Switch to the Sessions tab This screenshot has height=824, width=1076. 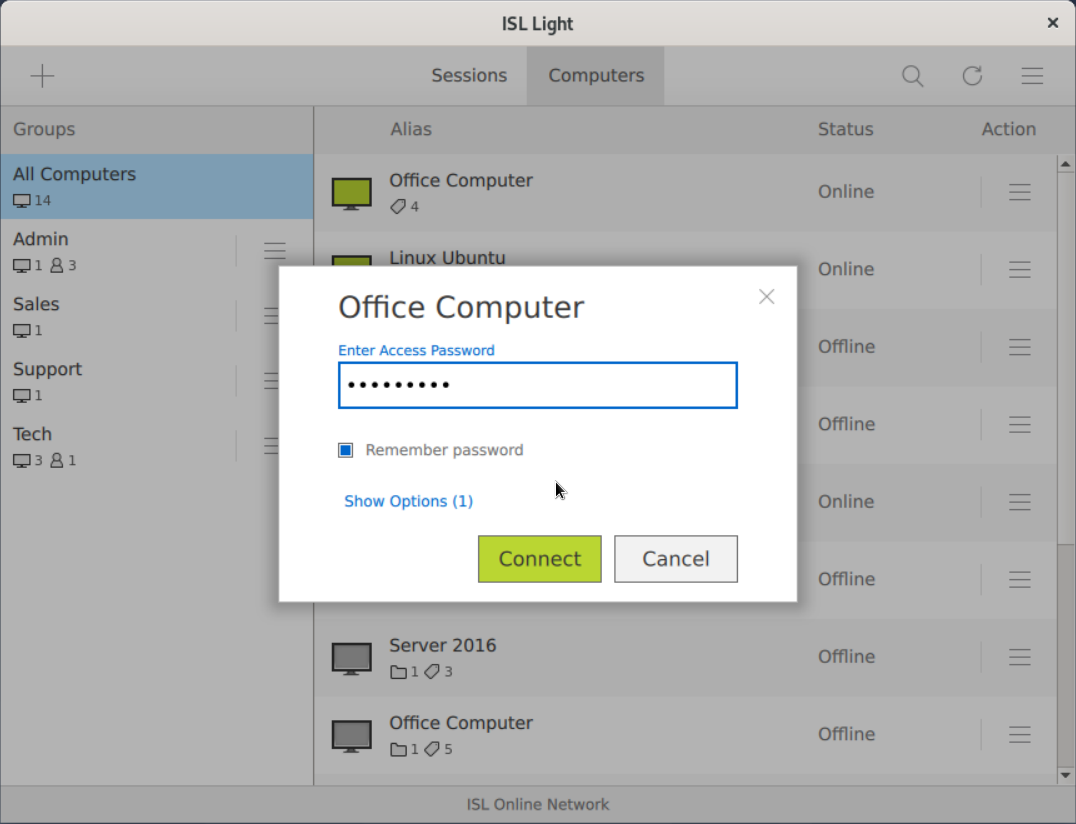(469, 75)
